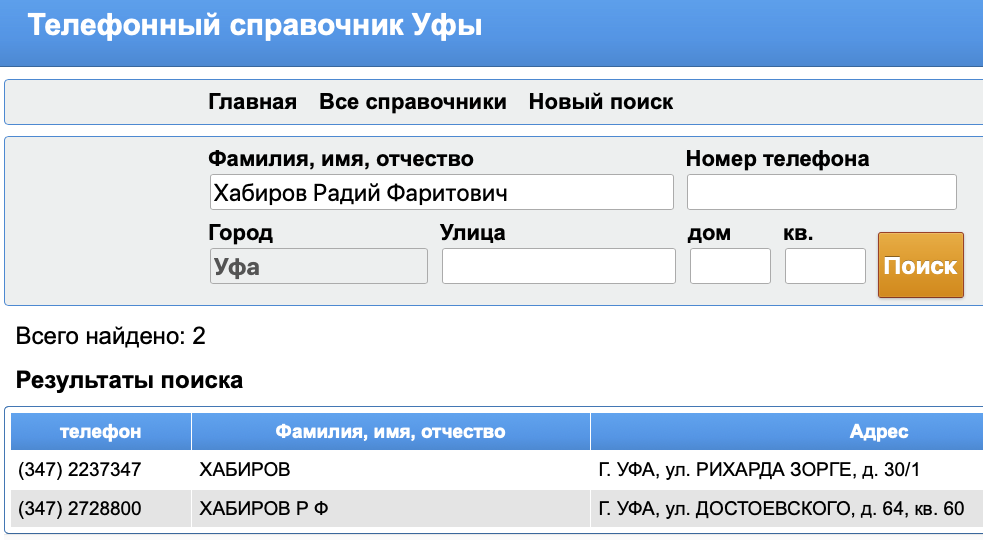Screen dimensions: 983x540
Task: Click the ДОСТОЕВСКОГО address cell
Action: 780,509
